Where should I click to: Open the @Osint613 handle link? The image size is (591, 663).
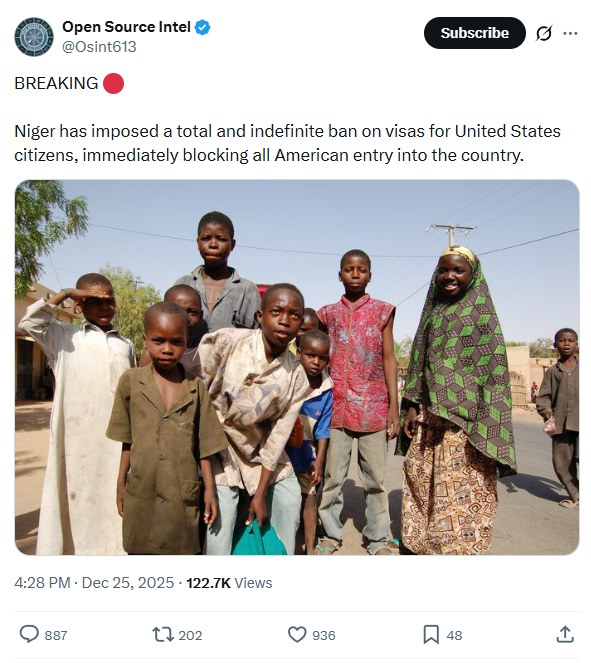99,47
